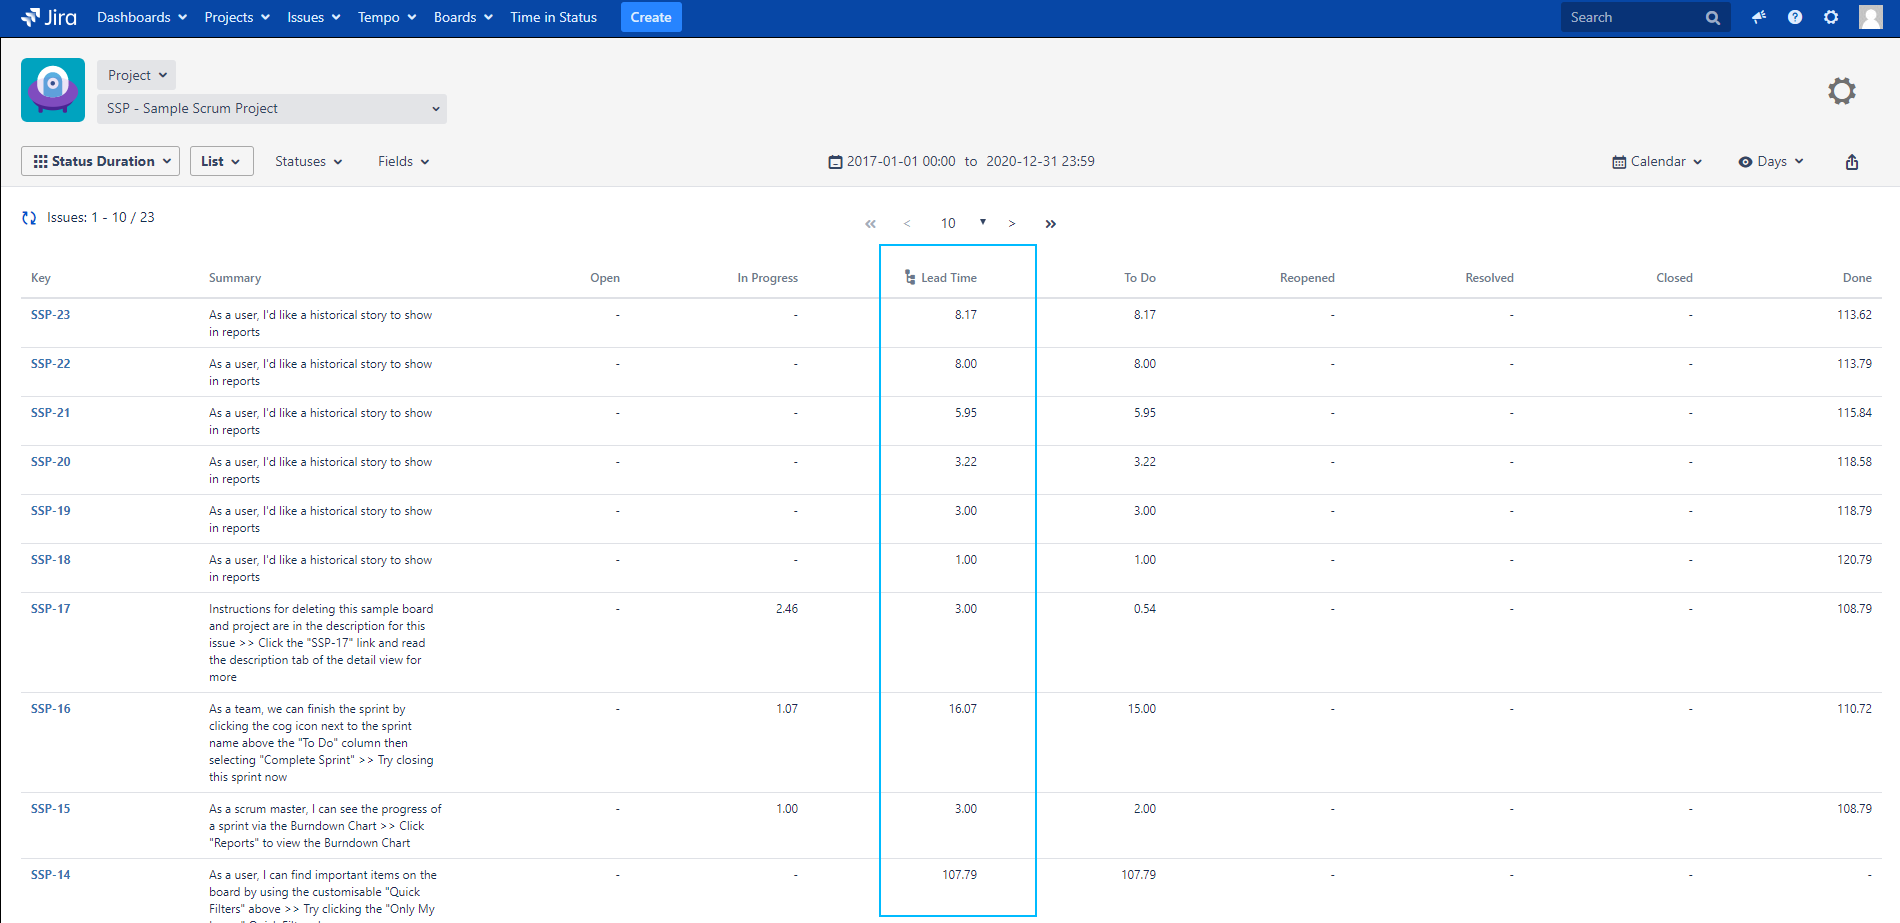This screenshot has width=1900, height=923.
Task: Expand the Status Duration report dropdown
Action: tap(100, 161)
